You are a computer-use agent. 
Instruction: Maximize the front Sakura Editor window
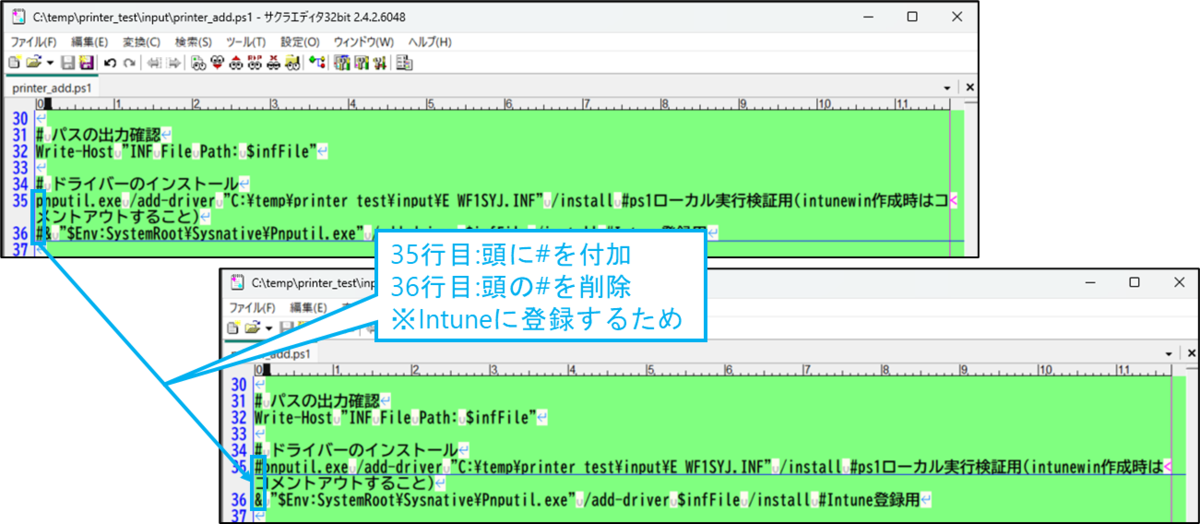(1133, 283)
